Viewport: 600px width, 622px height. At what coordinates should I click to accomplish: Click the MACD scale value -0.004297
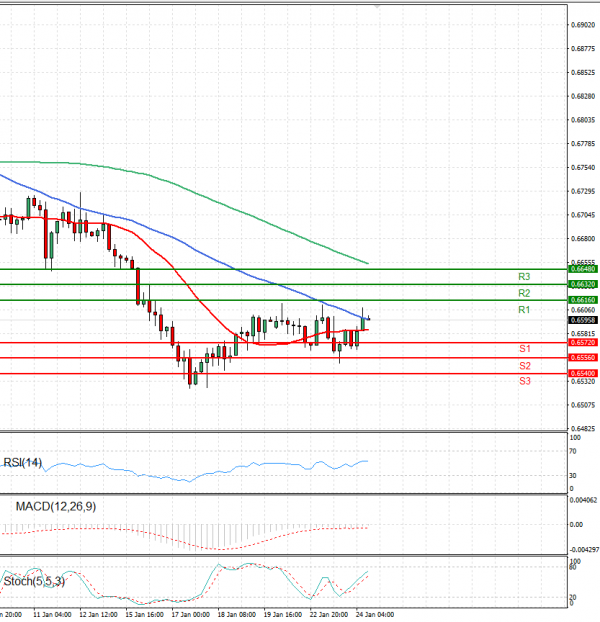tap(584, 549)
